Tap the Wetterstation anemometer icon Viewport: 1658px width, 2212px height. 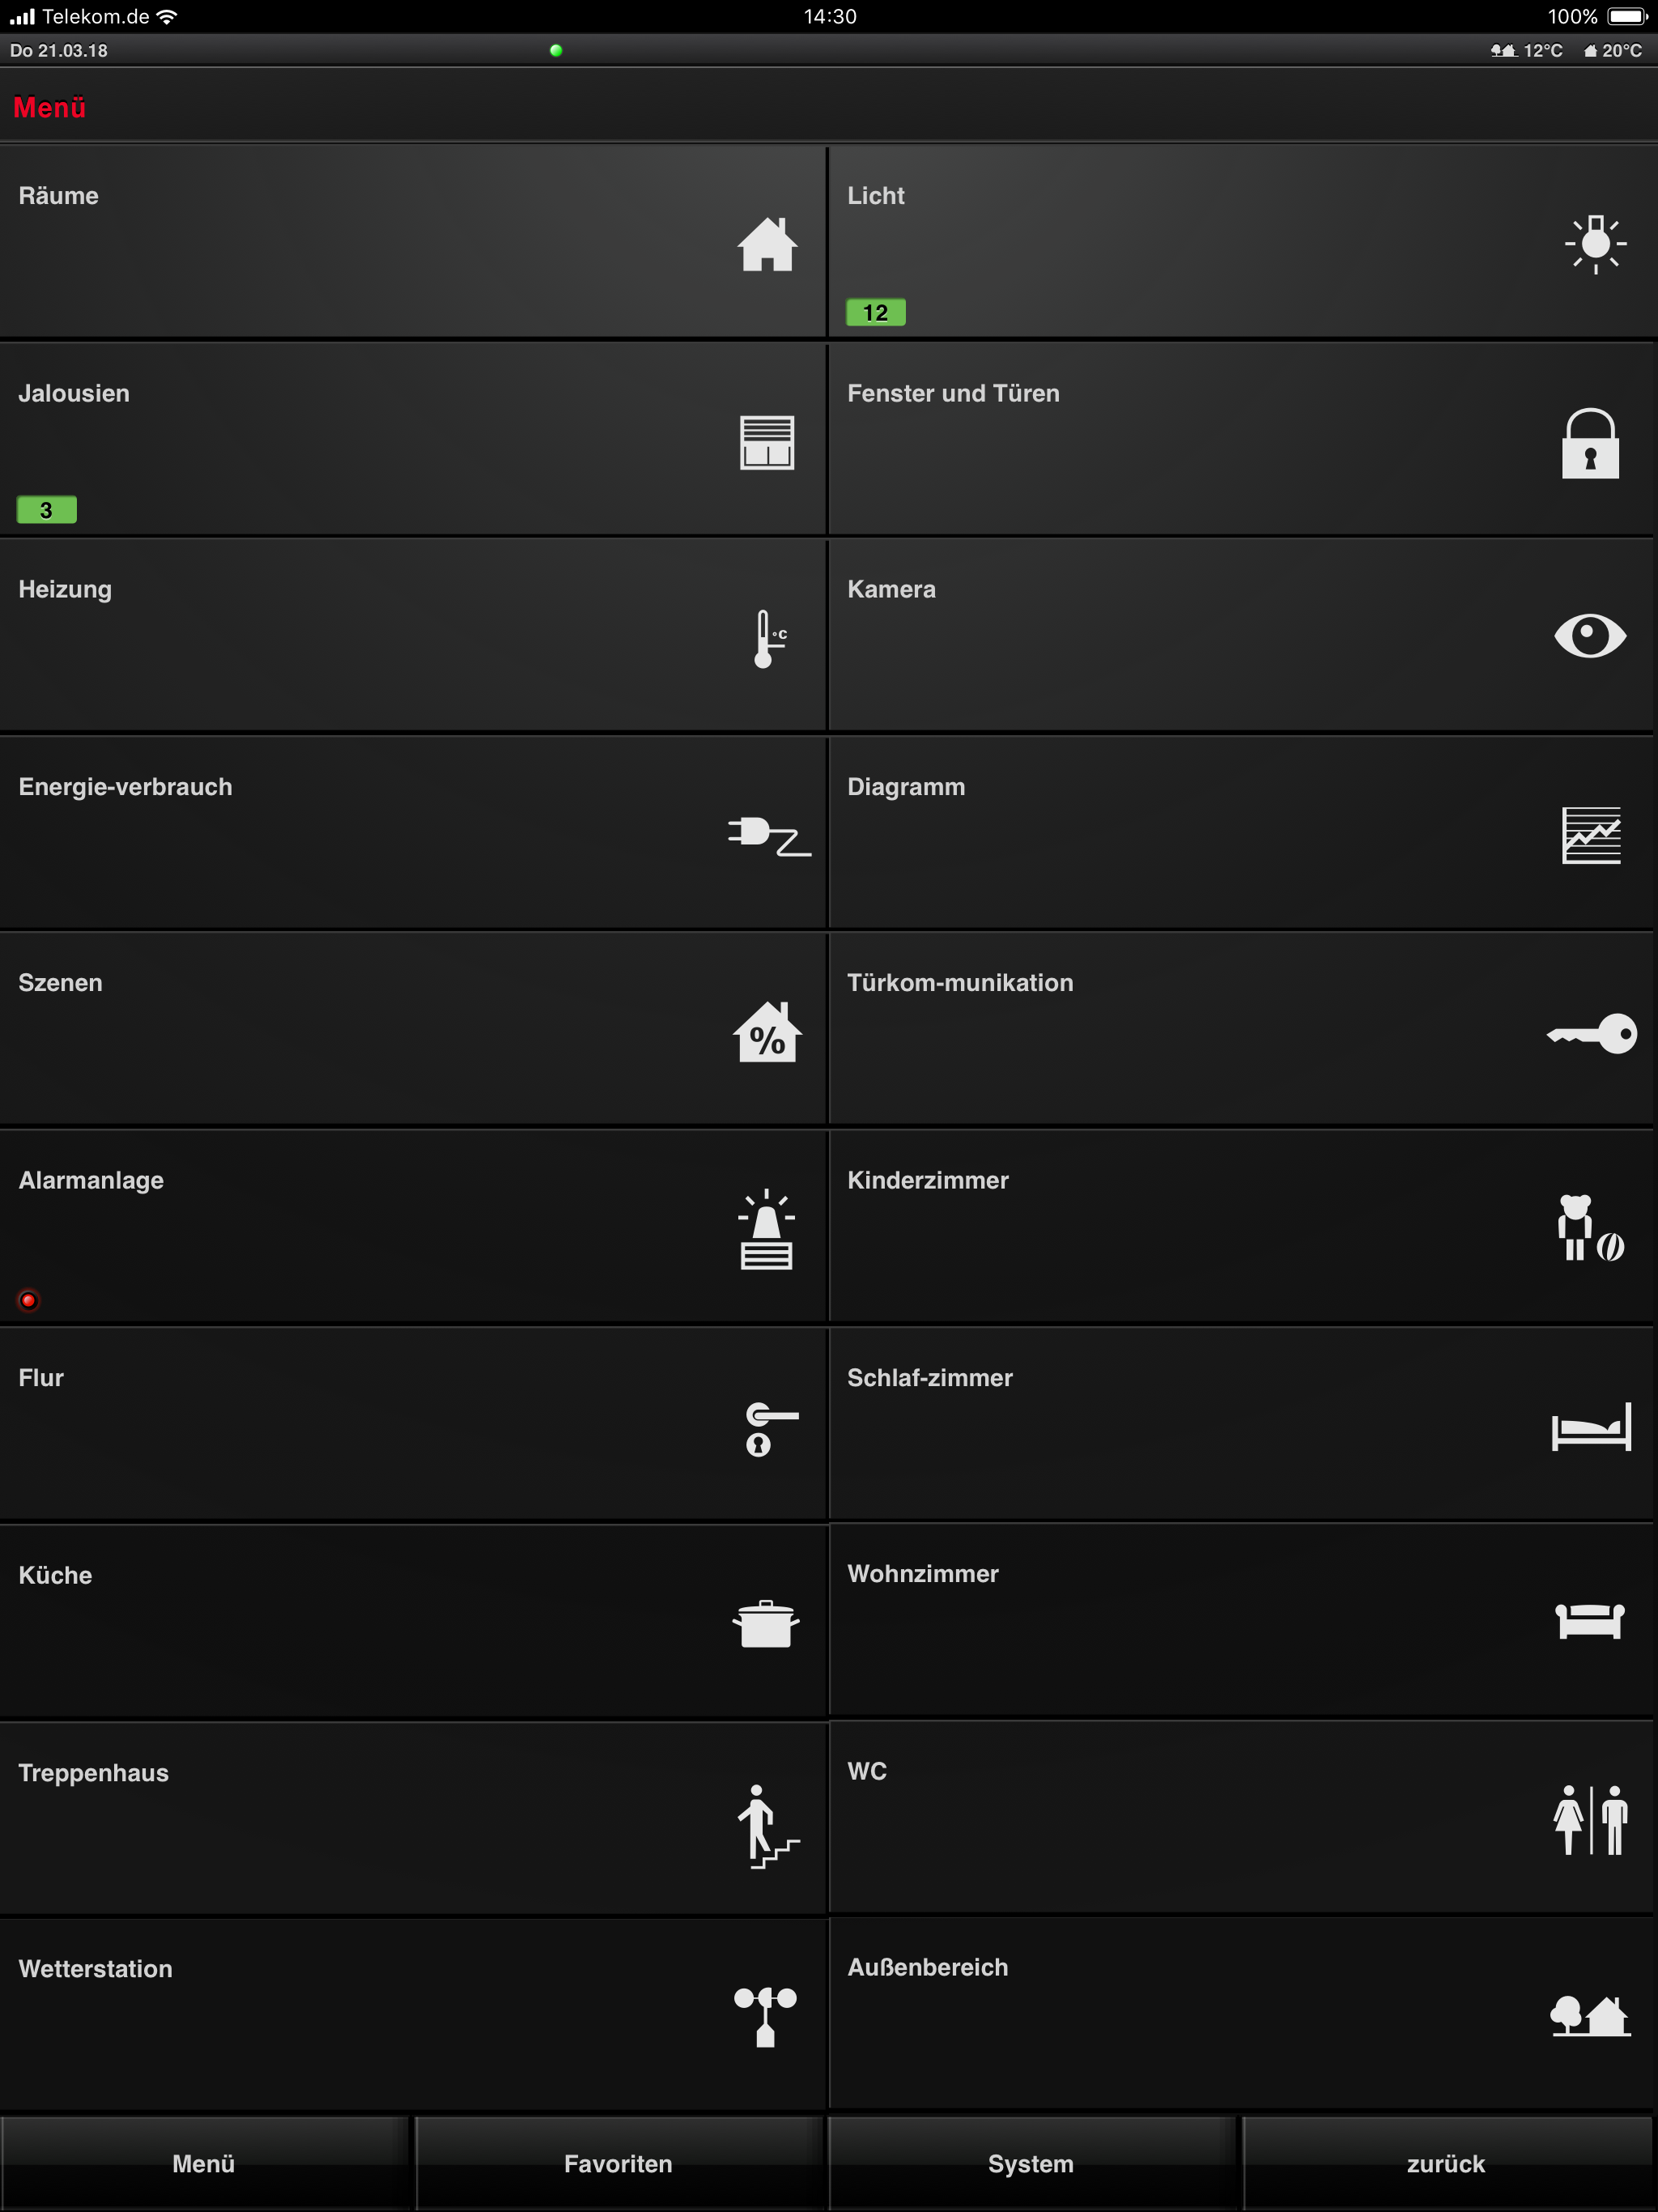[765, 2015]
